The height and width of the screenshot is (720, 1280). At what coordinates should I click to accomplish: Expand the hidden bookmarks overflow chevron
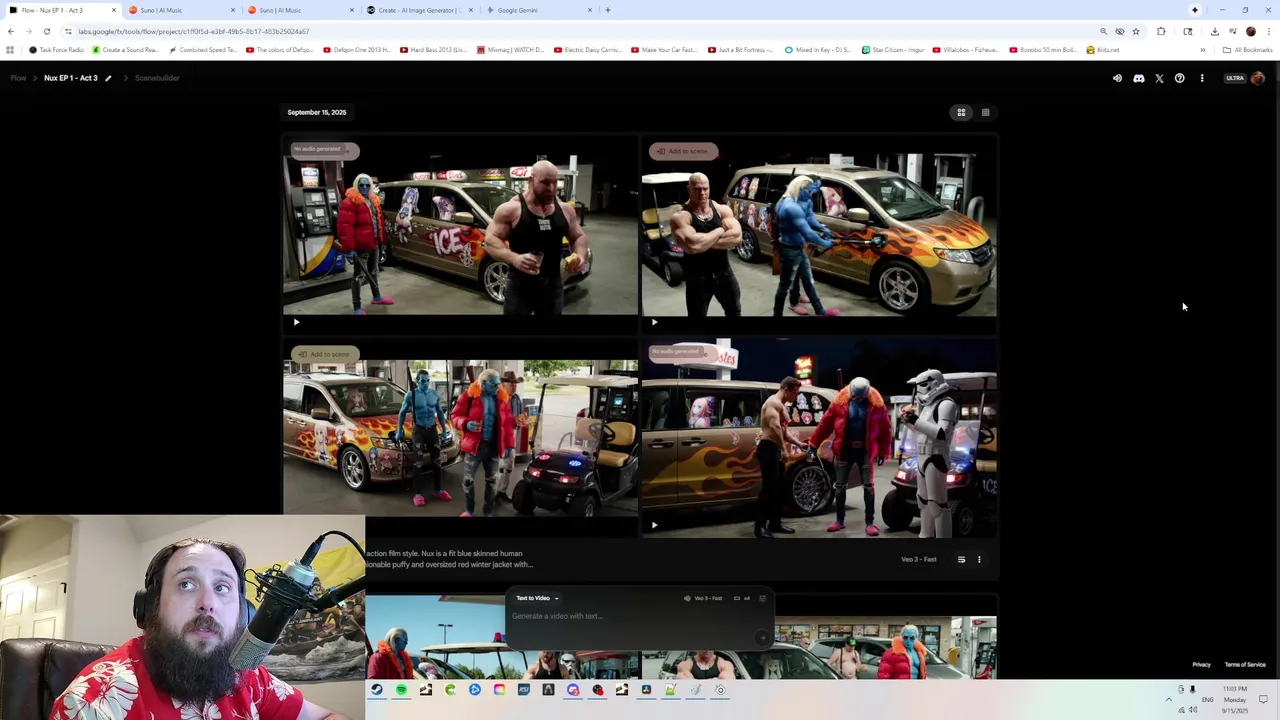1202,50
